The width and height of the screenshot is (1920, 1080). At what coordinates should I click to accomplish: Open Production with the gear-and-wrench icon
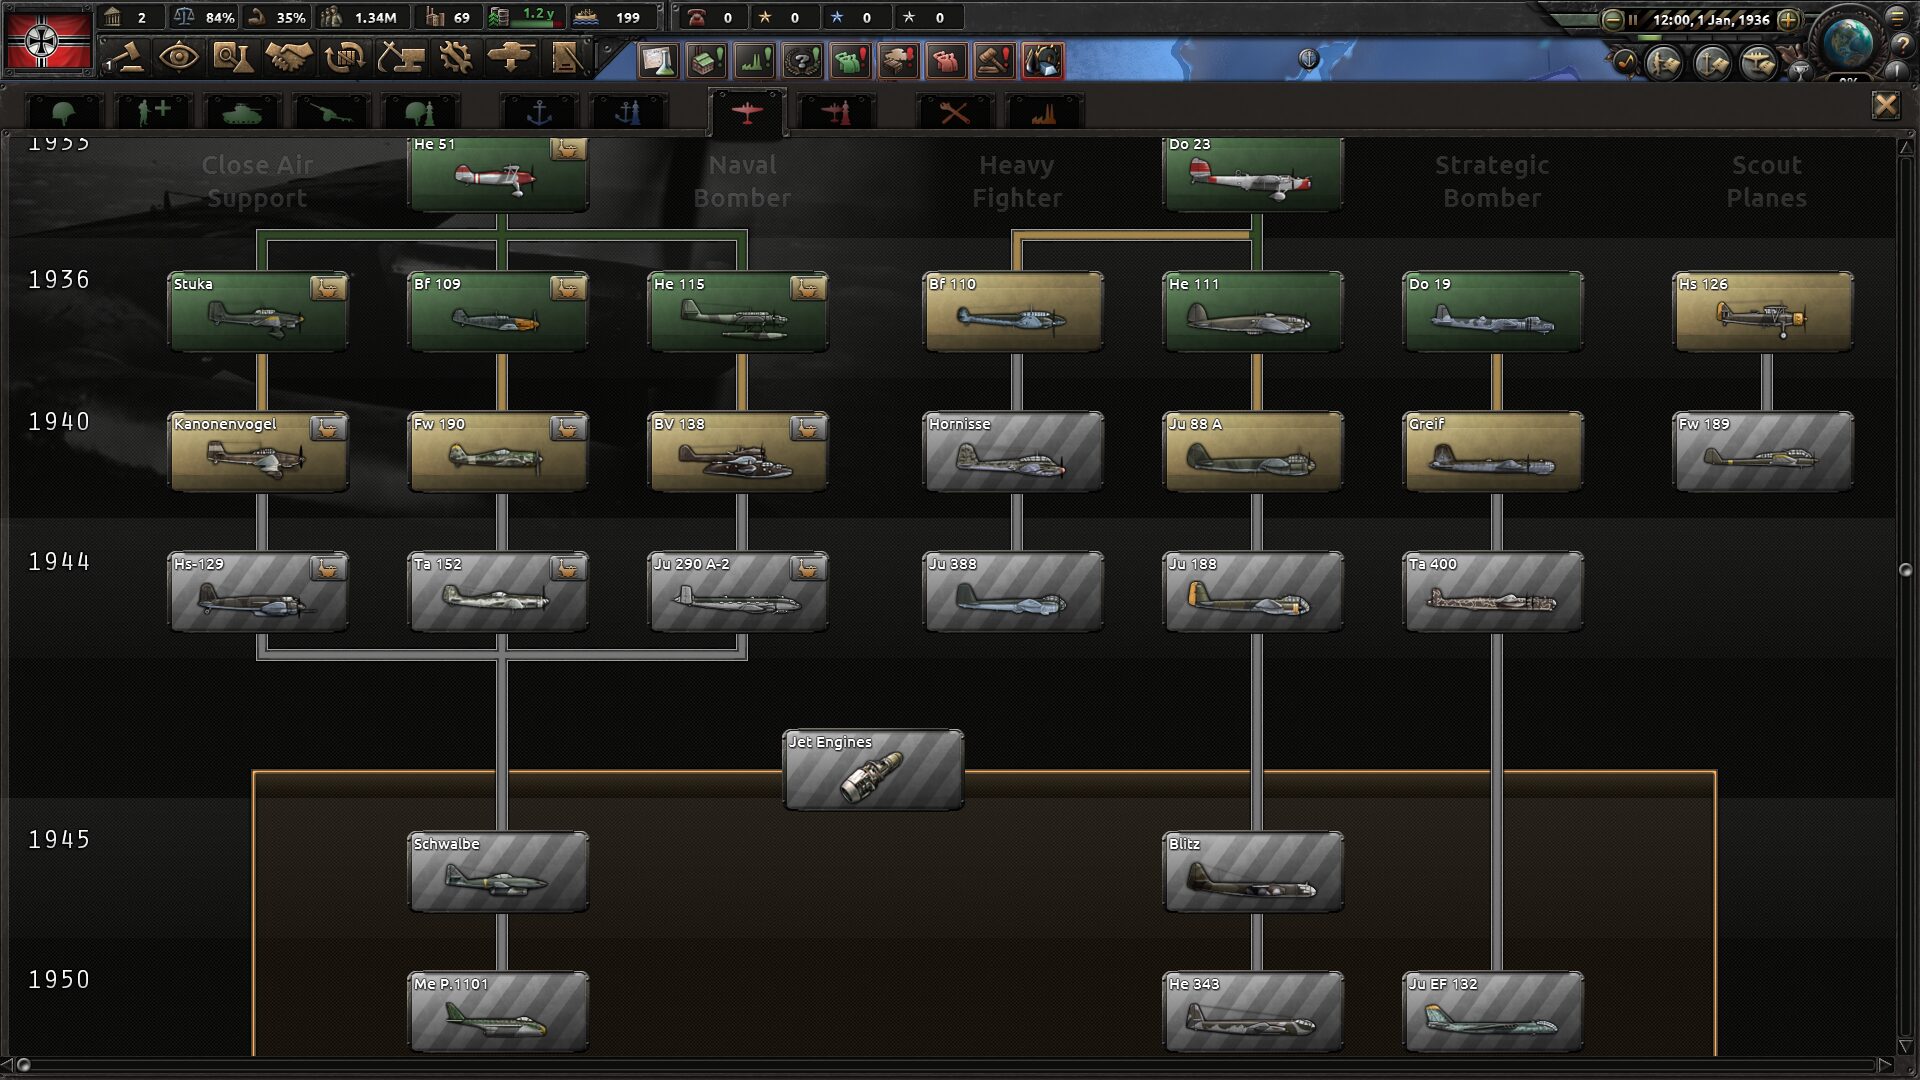pos(455,57)
